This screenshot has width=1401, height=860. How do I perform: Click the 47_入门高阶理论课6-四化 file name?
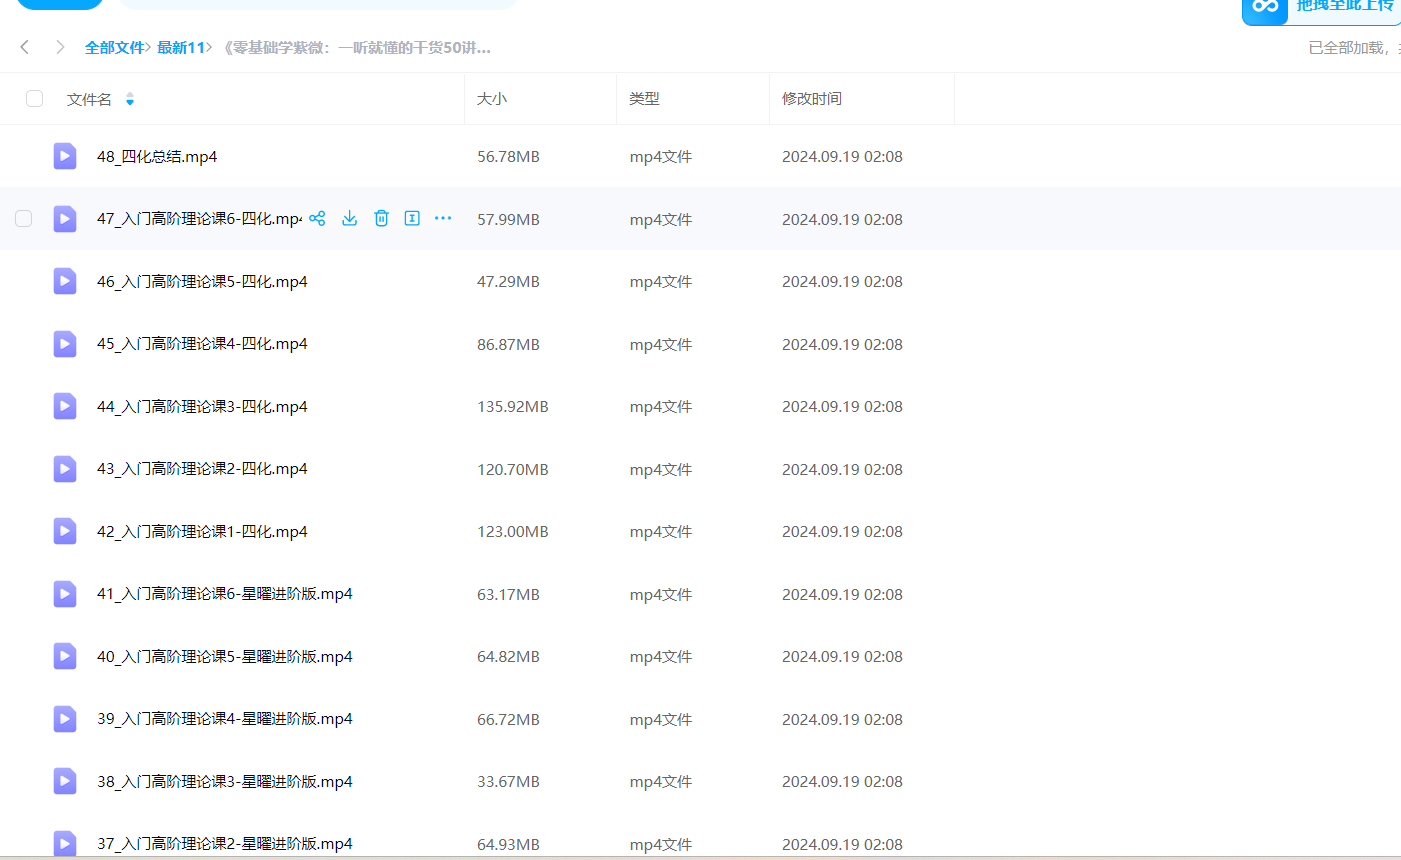pos(199,219)
